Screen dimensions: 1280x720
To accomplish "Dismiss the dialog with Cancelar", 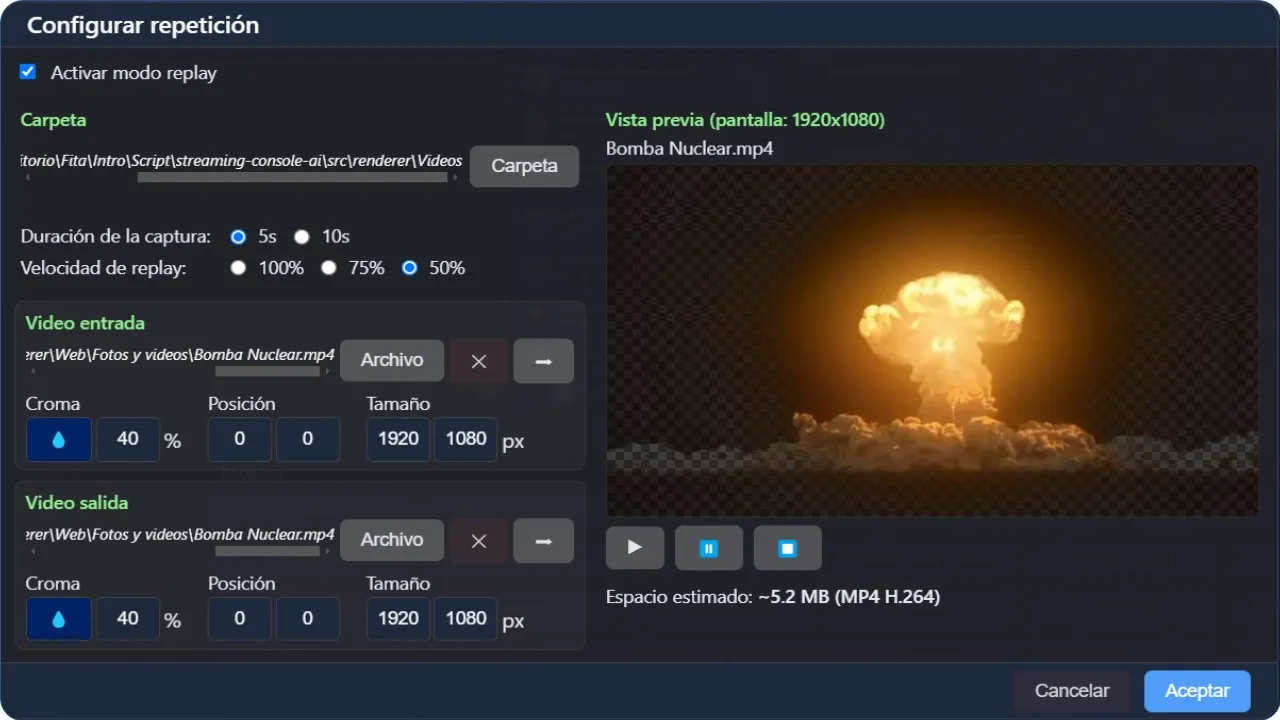I will tap(1072, 690).
